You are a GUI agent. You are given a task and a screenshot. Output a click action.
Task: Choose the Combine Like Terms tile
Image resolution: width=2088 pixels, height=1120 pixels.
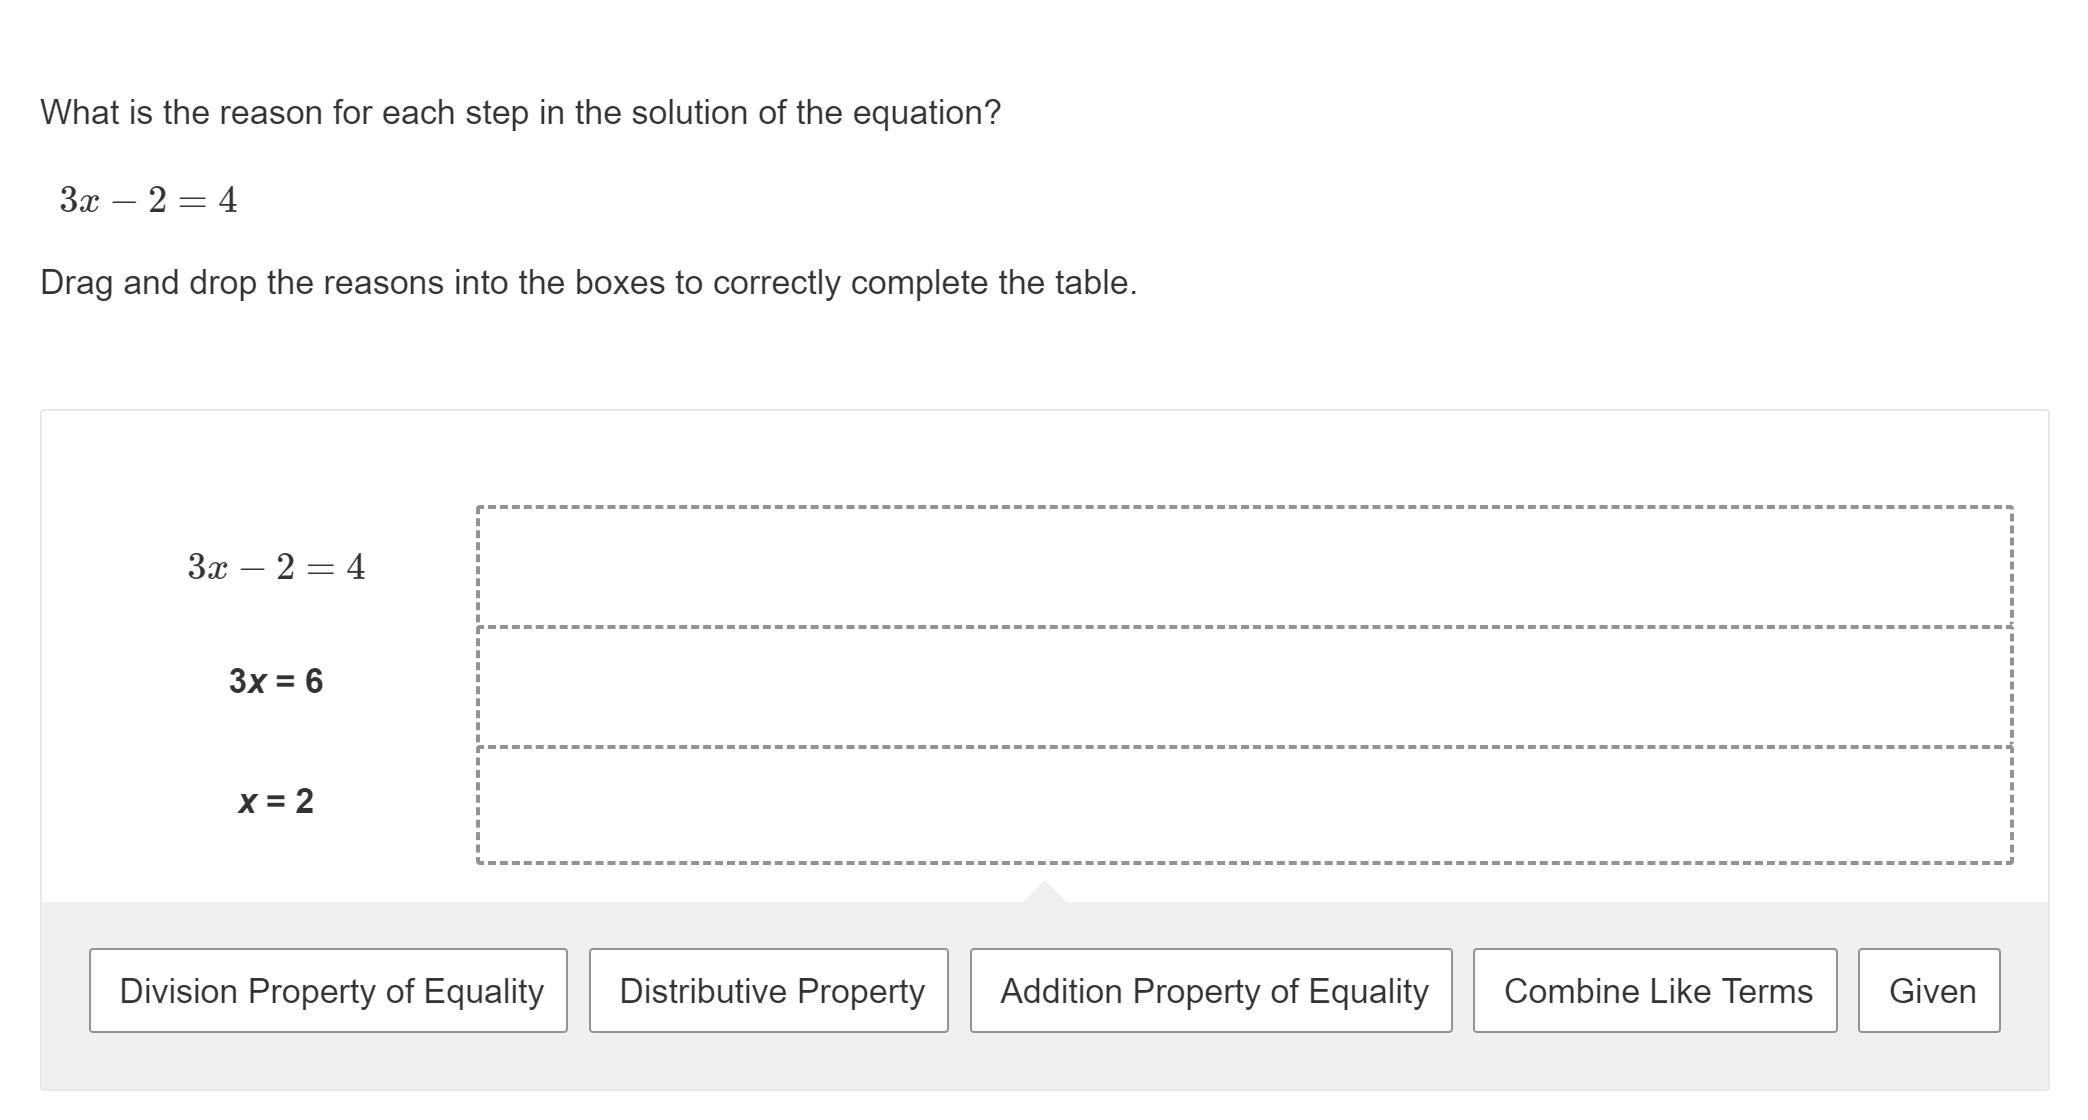coord(1654,990)
